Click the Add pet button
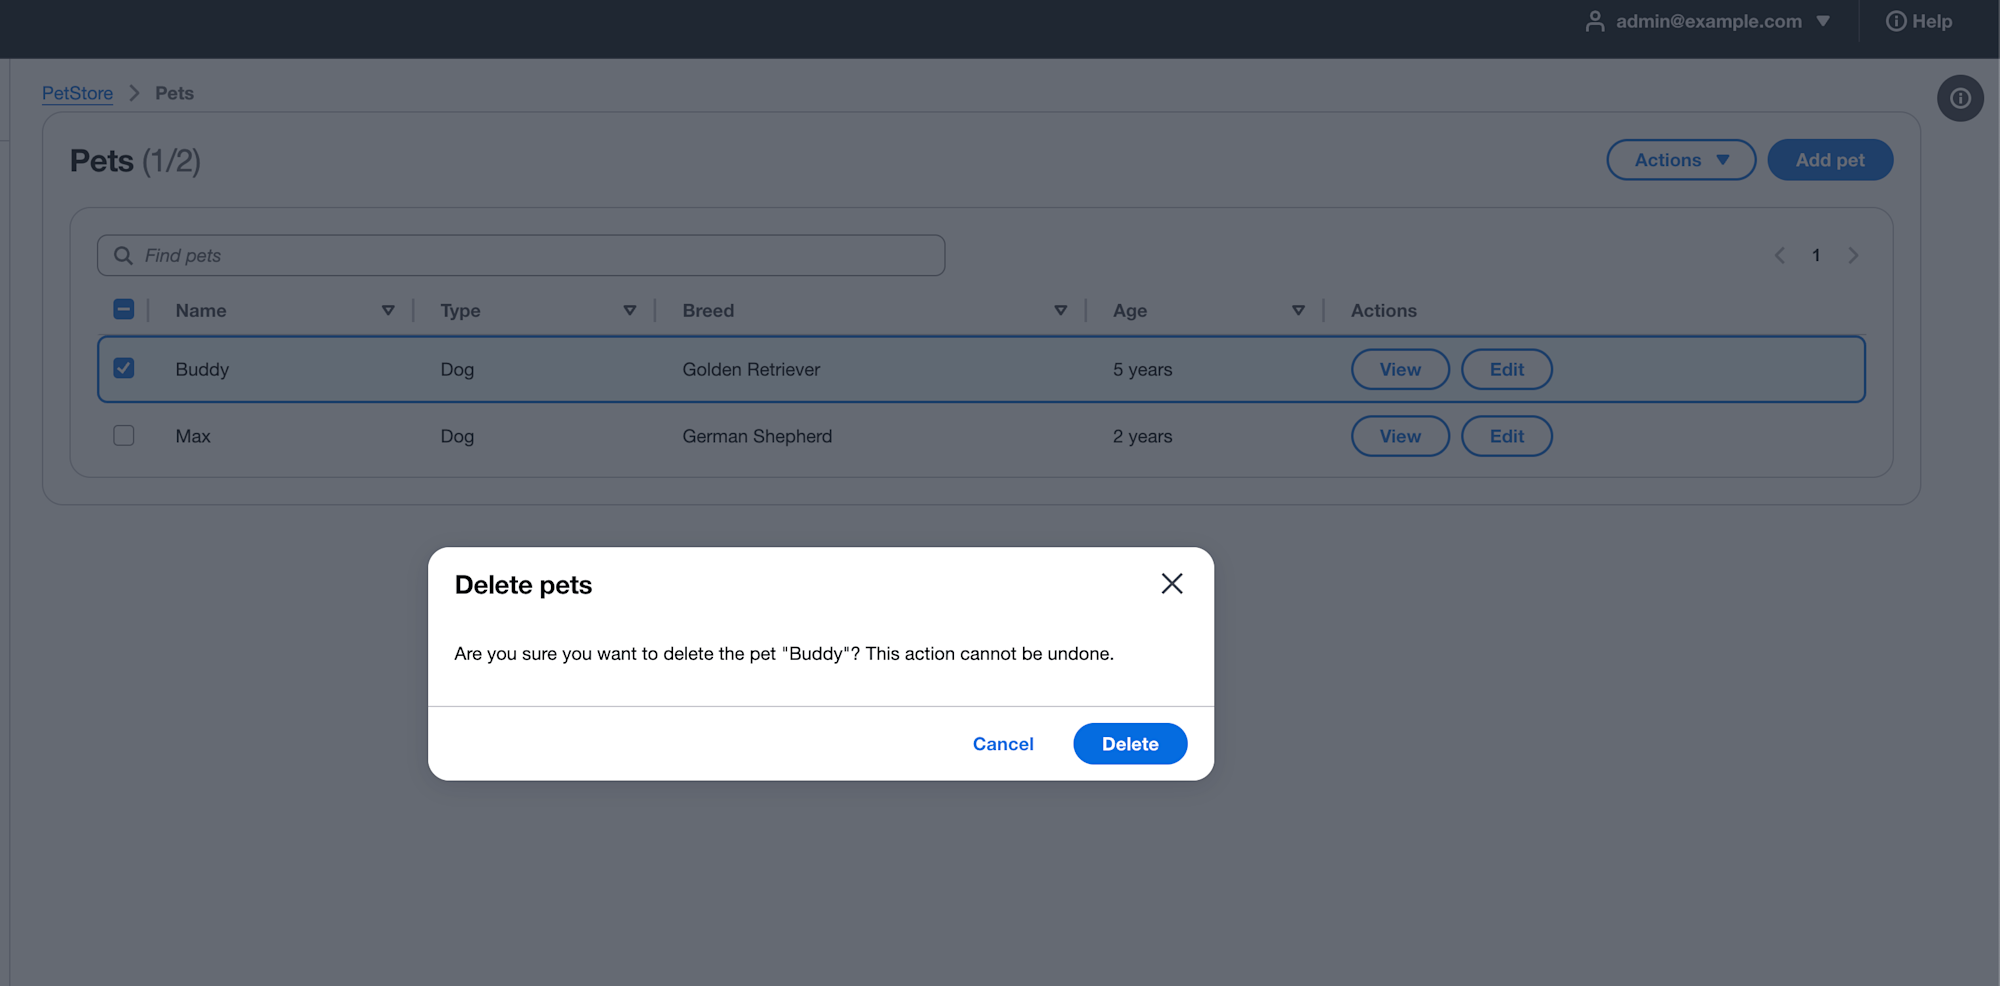Viewport: 2000px width, 986px height. click(1830, 160)
